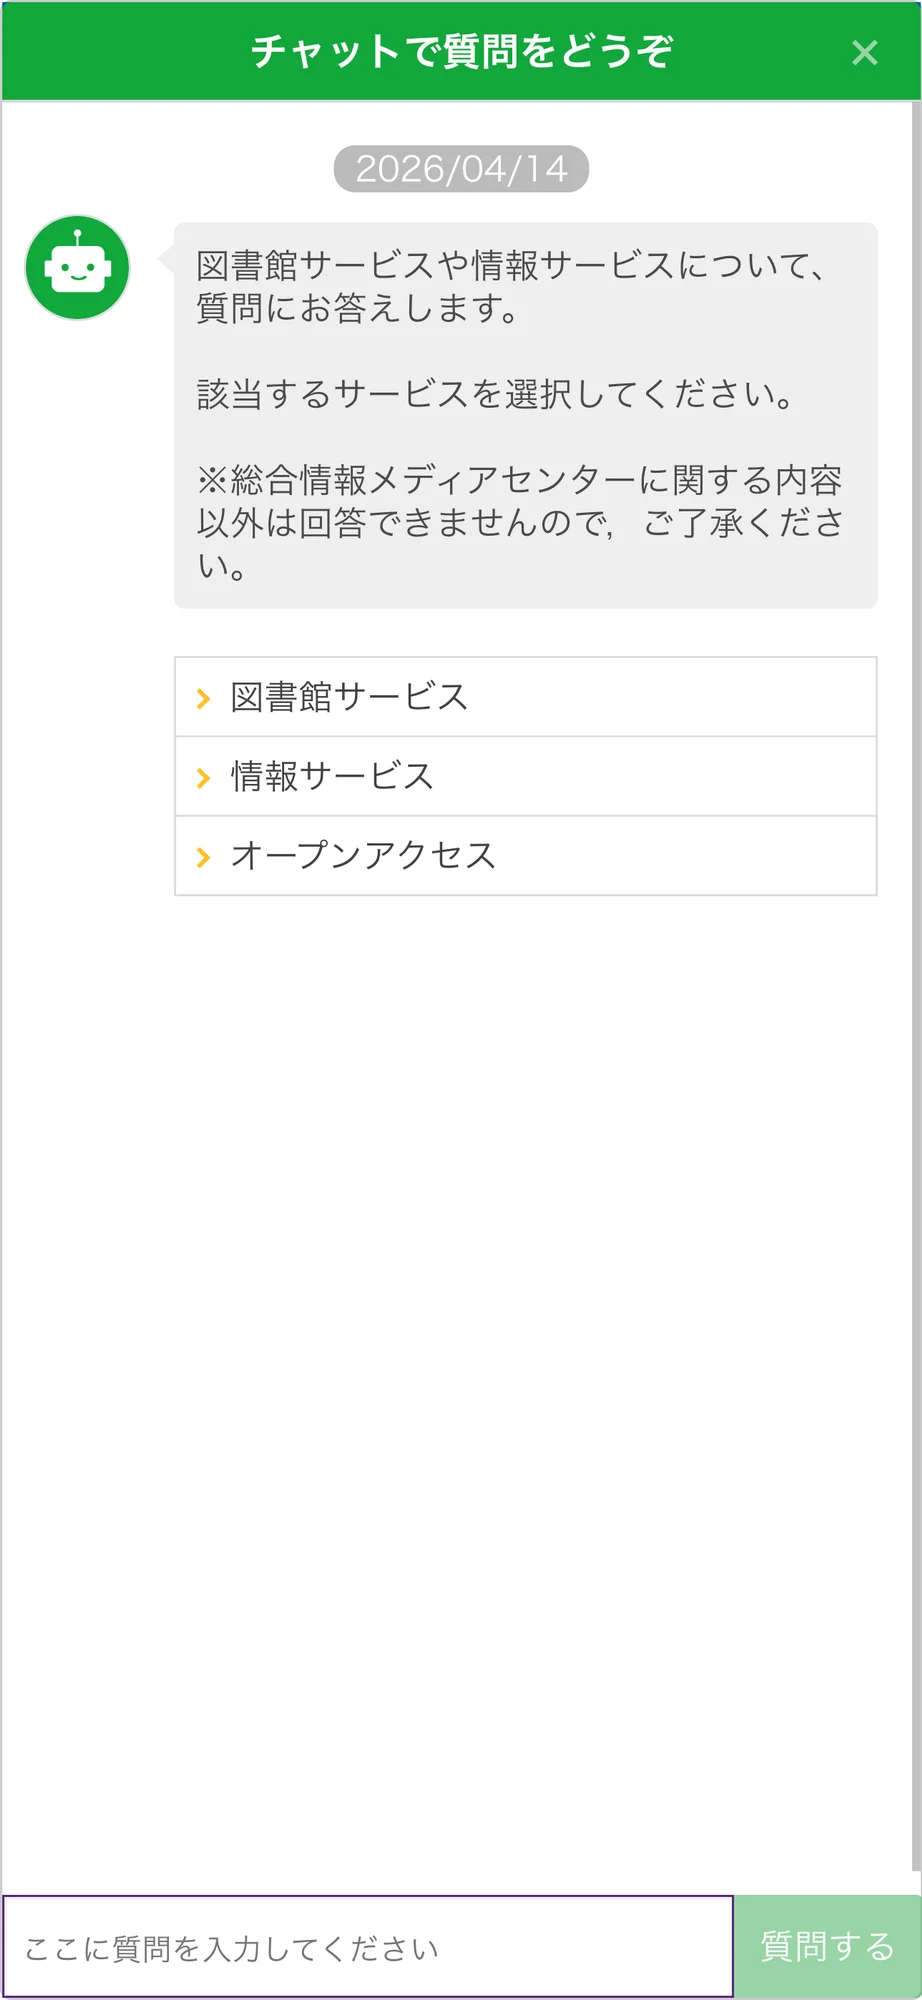Select the 情報サービス menu option

click(x=331, y=777)
